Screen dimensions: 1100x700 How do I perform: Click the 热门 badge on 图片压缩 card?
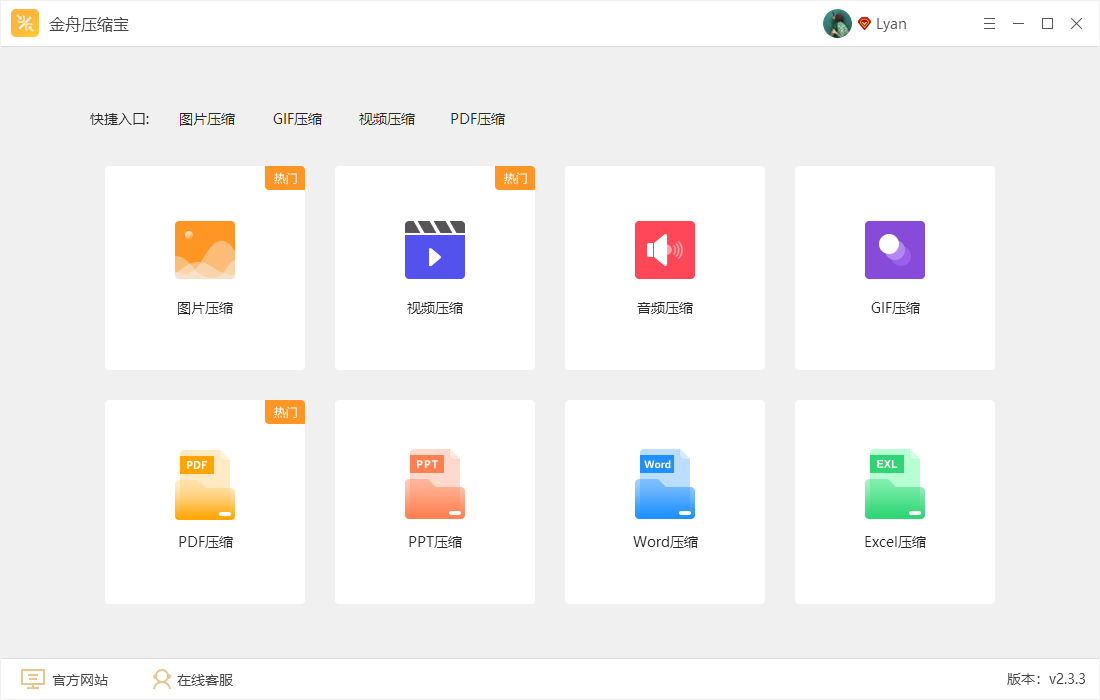[x=285, y=178]
